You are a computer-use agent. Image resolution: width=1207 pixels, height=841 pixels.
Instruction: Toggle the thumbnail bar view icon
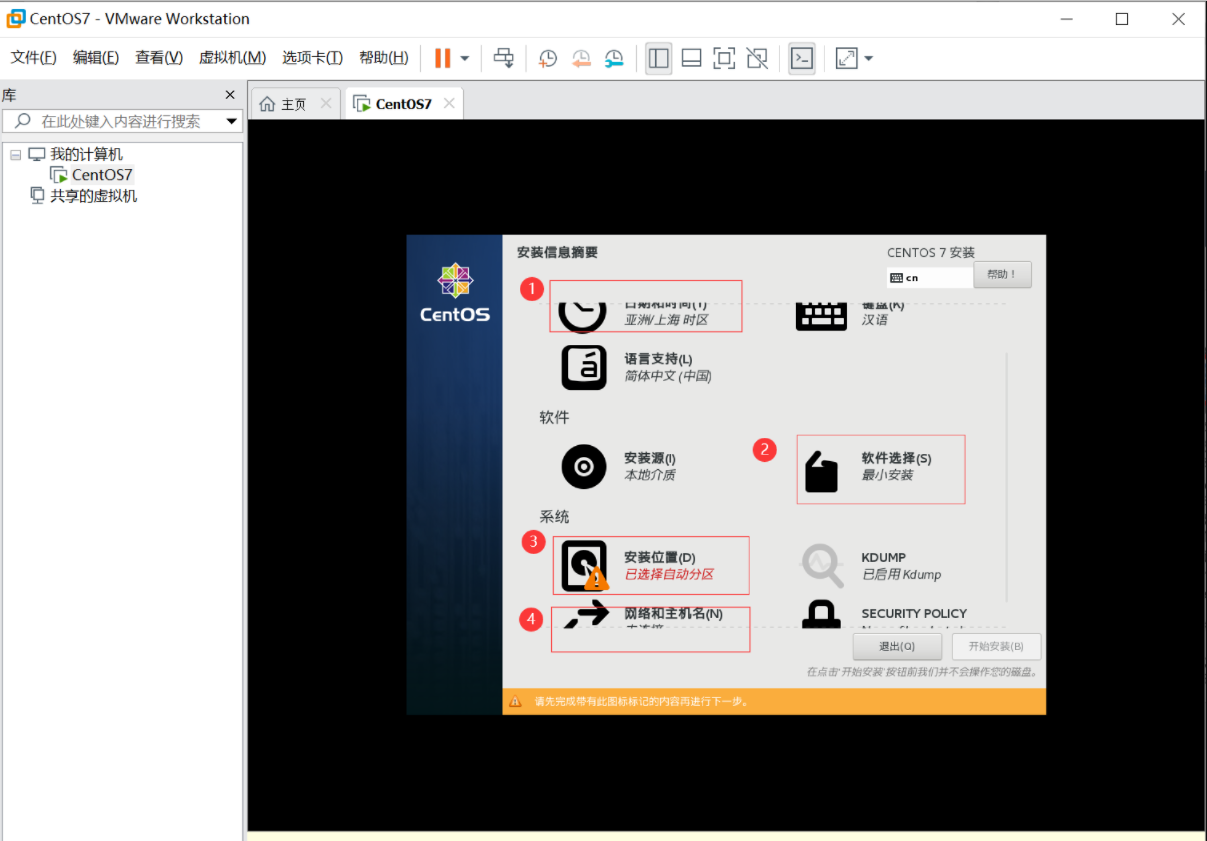click(x=691, y=58)
